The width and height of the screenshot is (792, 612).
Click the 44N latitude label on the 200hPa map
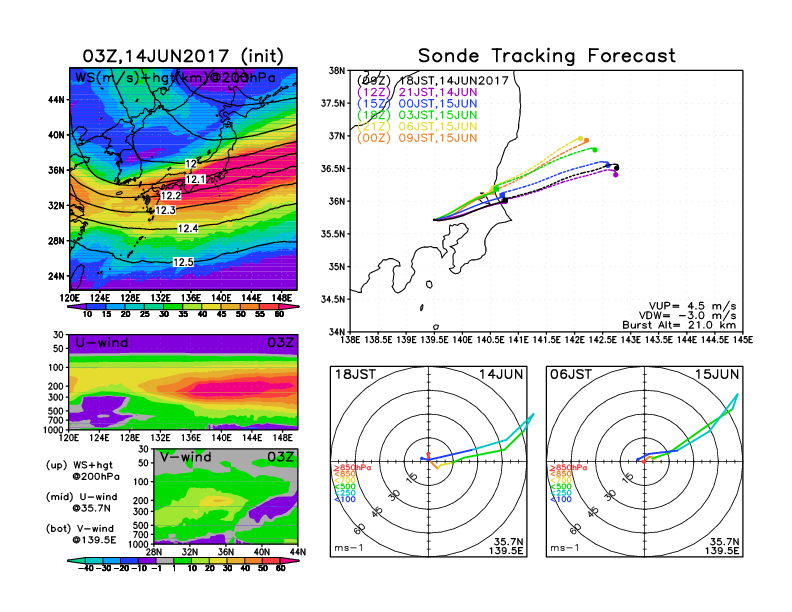(x=57, y=99)
